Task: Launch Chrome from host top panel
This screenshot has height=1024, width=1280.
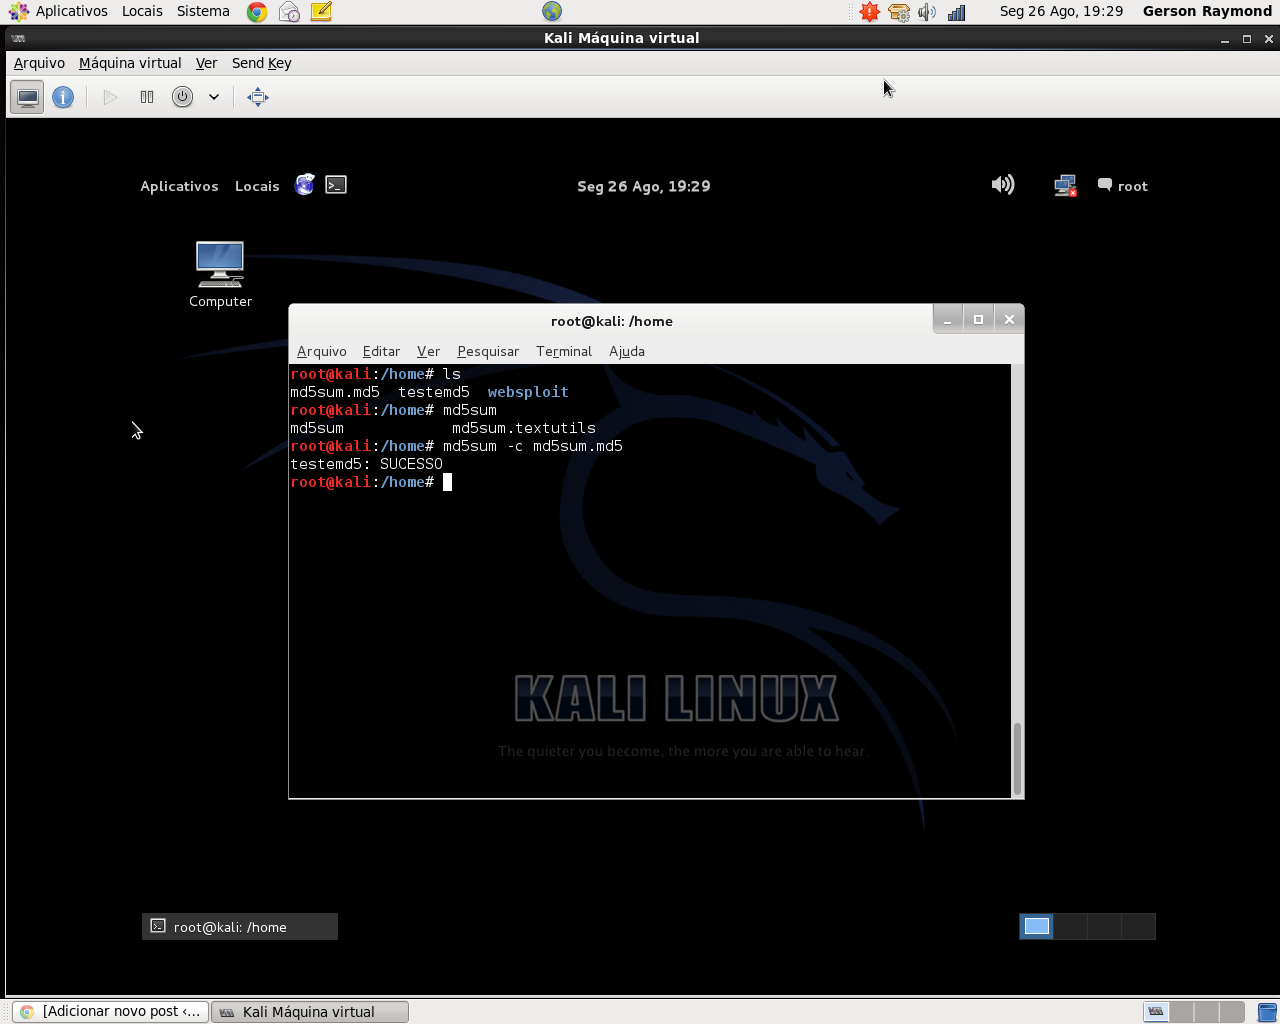Action: click(x=257, y=12)
